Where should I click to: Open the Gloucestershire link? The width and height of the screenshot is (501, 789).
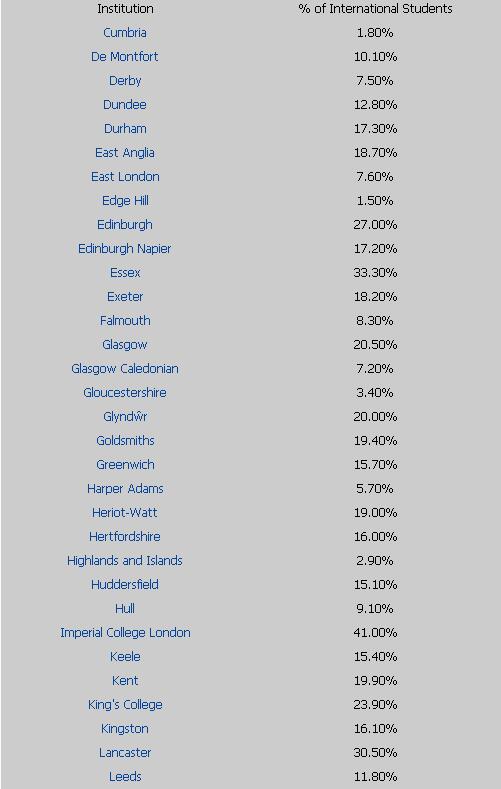[125, 392]
